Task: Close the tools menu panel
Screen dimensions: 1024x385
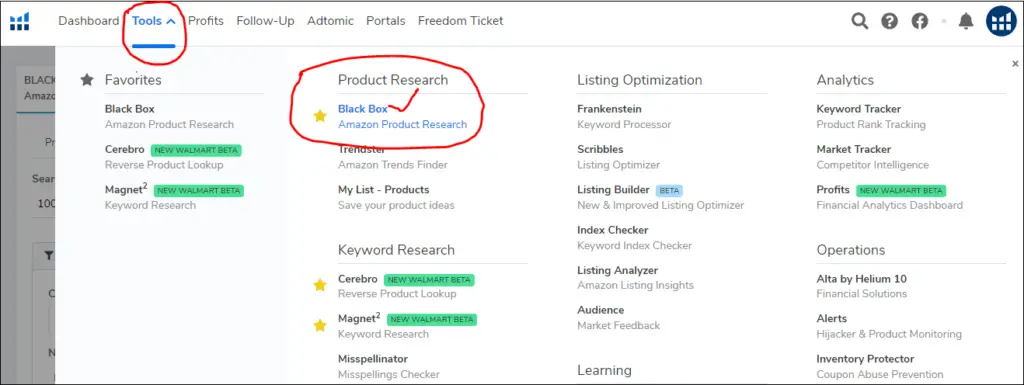Action: tap(1015, 64)
